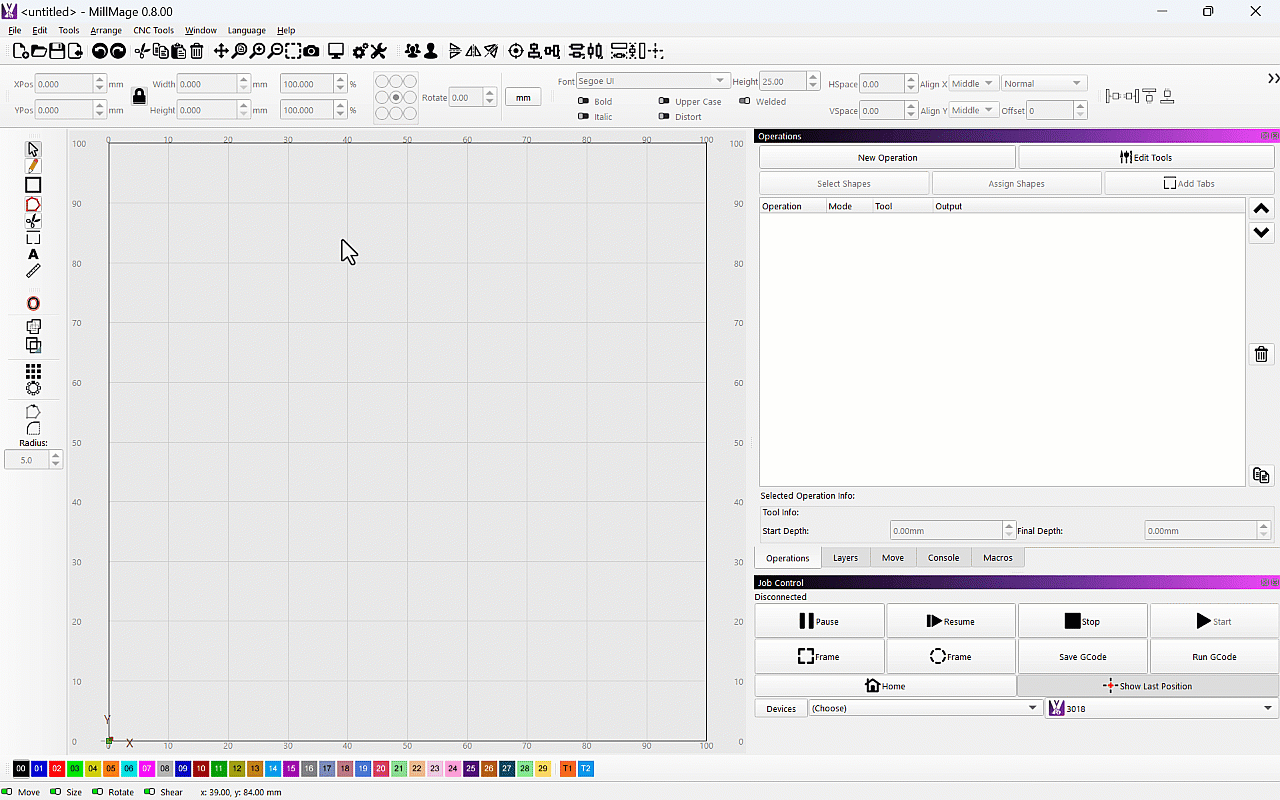Viewport: 1280px width, 800px height.
Task: Click the trash delete icon in toolbar
Action: 197,51
